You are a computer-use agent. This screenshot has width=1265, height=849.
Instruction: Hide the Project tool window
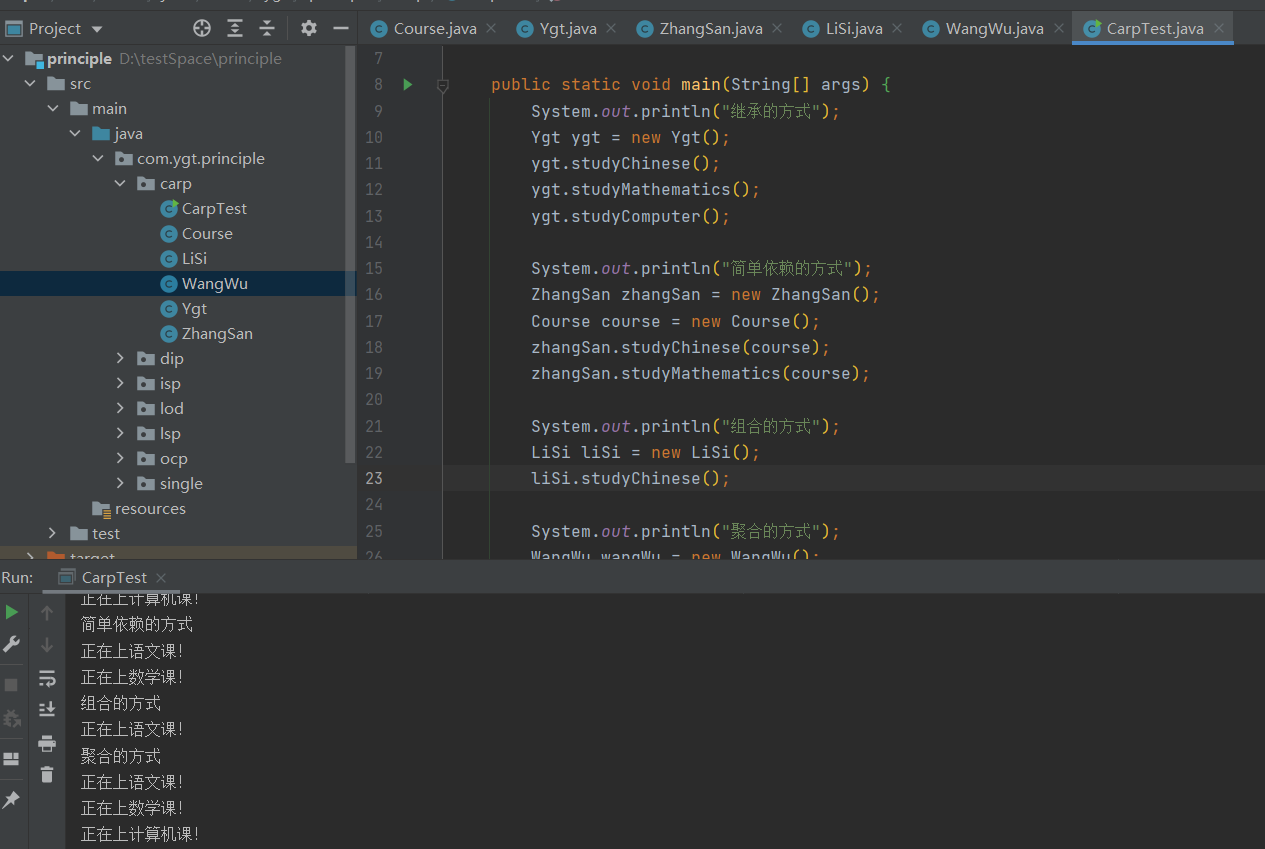pos(340,28)
